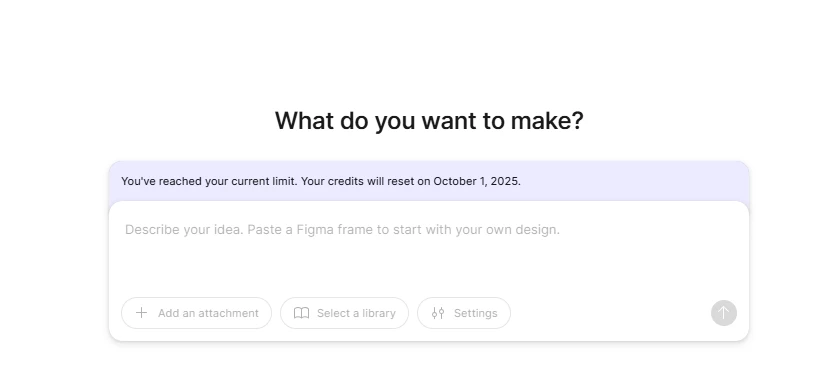Screen dimensions: 838x379
Task: Click the October 1, 2025 reset date
Action: (x=477, y=181)
